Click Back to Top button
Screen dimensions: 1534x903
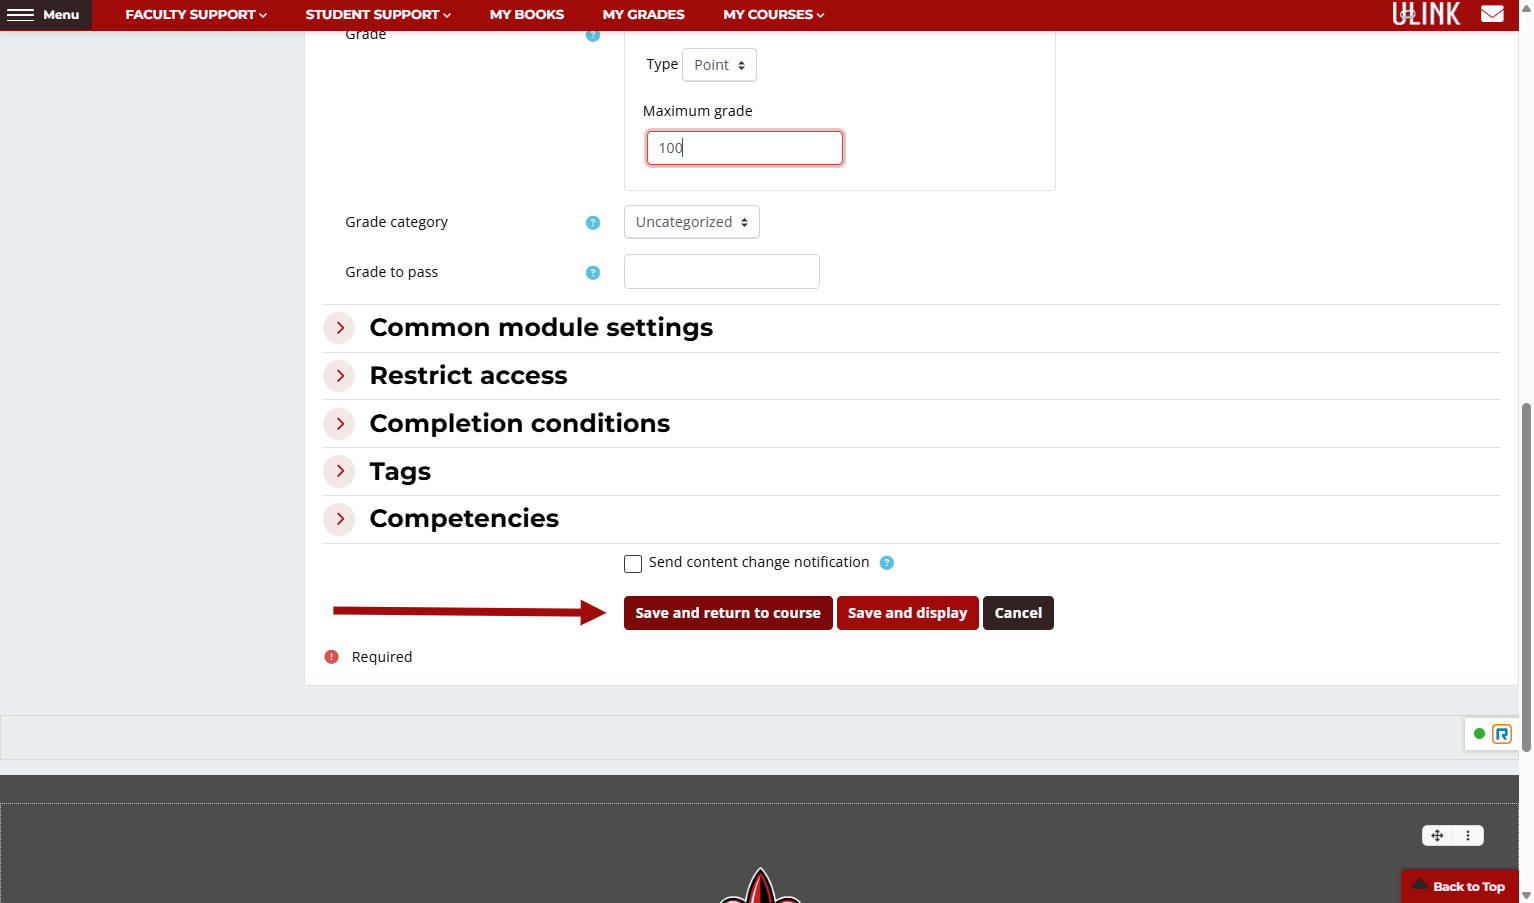tap(1460, 886)
